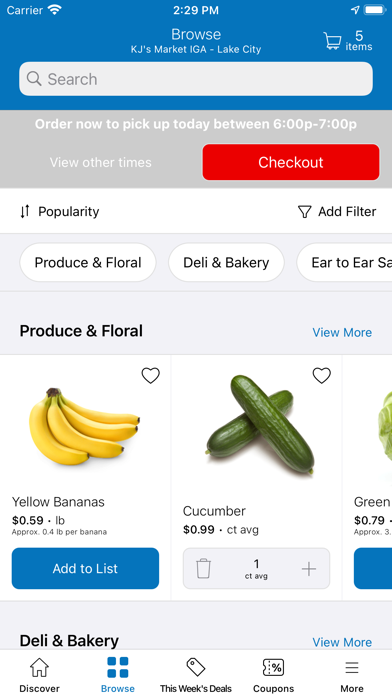Add Yellow Bananas to list
This screenshot has height=696, width=392.
pos(85,568)
